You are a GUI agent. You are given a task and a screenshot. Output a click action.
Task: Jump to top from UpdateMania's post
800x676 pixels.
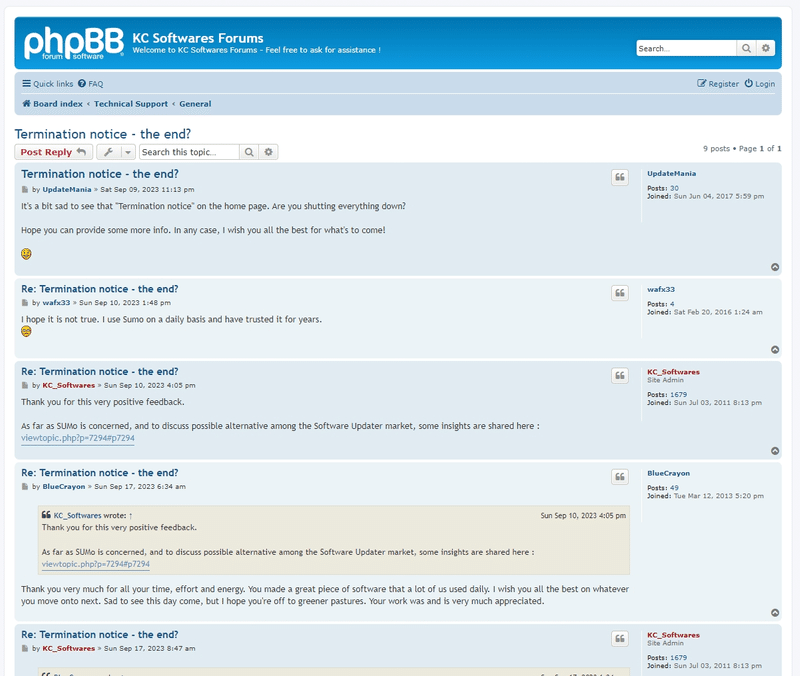tap(774, 267)
